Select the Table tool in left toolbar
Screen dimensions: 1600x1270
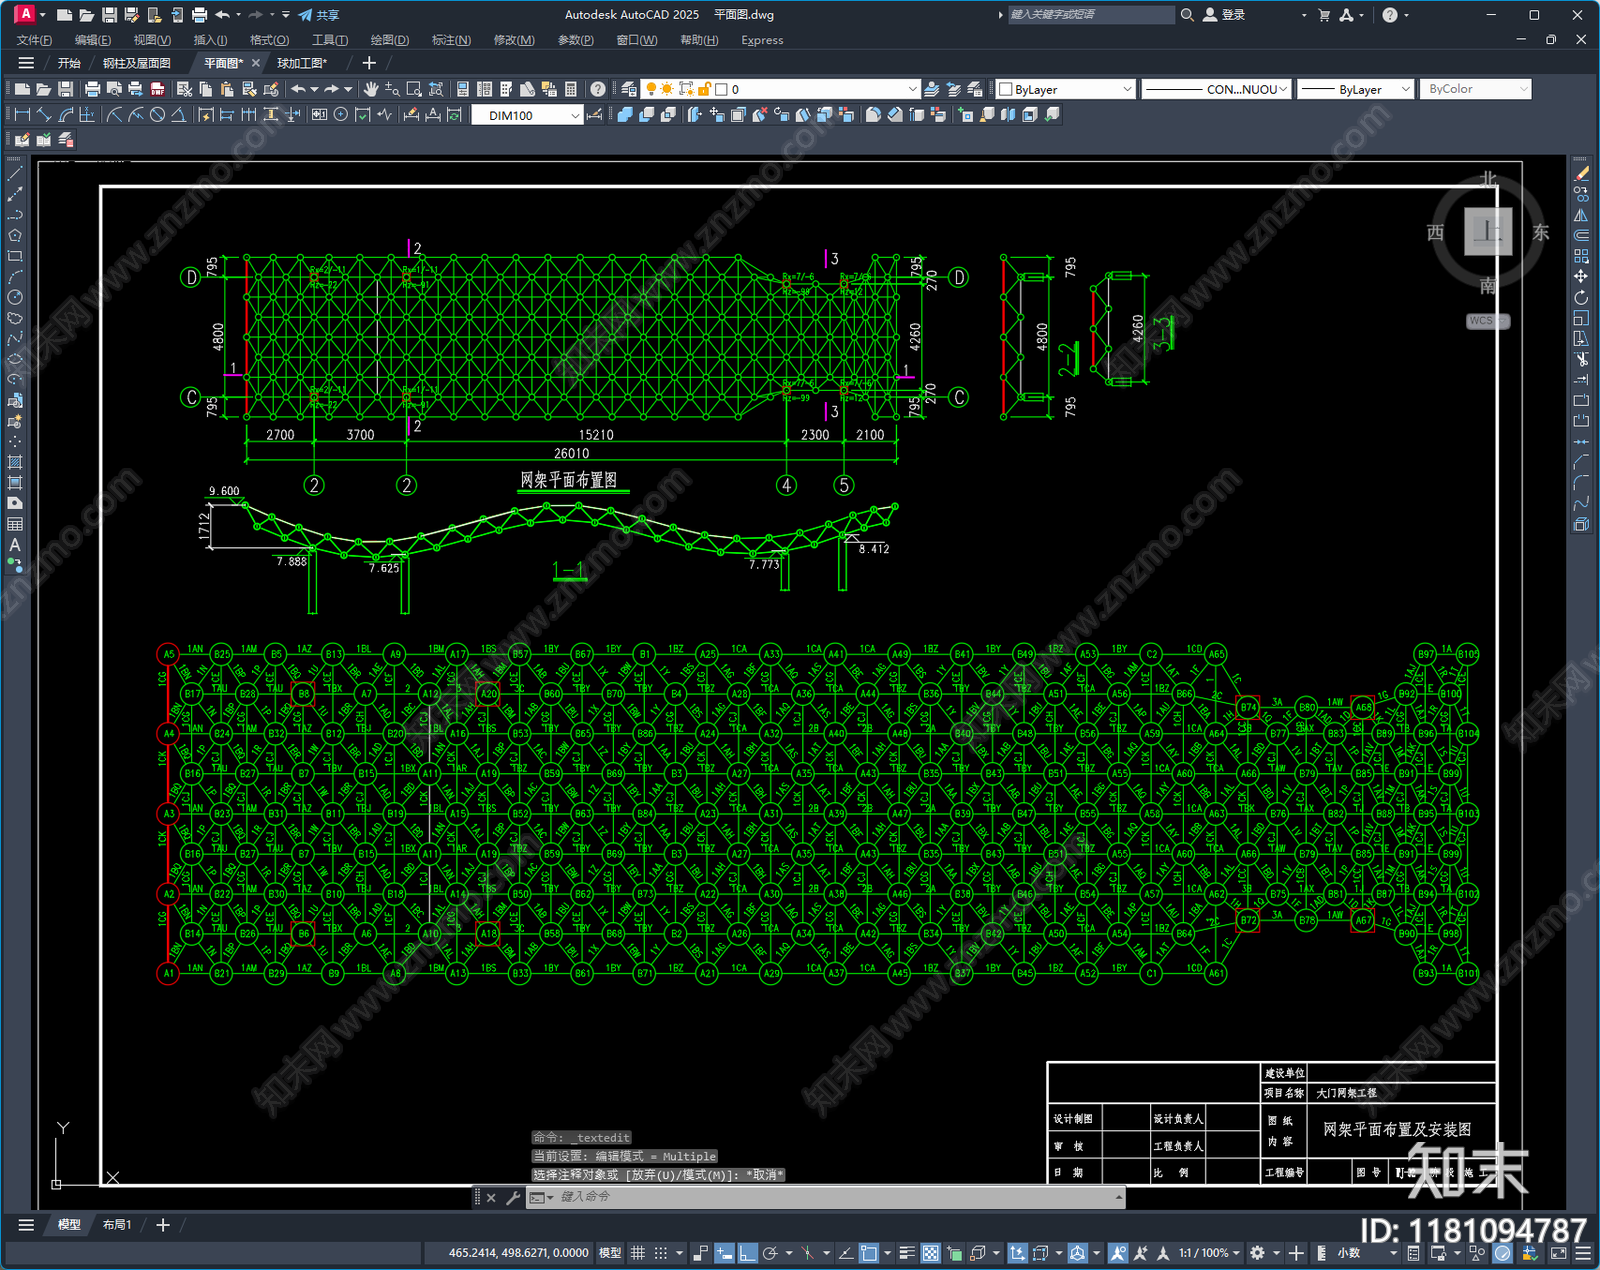coord(15,524)
